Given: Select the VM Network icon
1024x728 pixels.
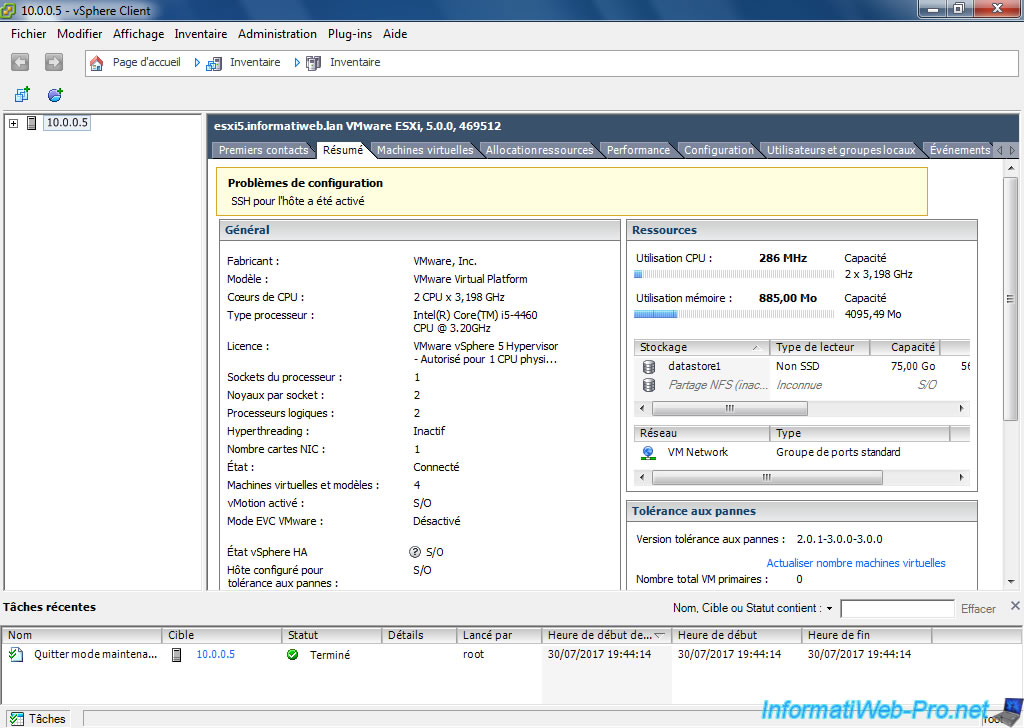Looking at the screenshot, I should coord(649,452).
